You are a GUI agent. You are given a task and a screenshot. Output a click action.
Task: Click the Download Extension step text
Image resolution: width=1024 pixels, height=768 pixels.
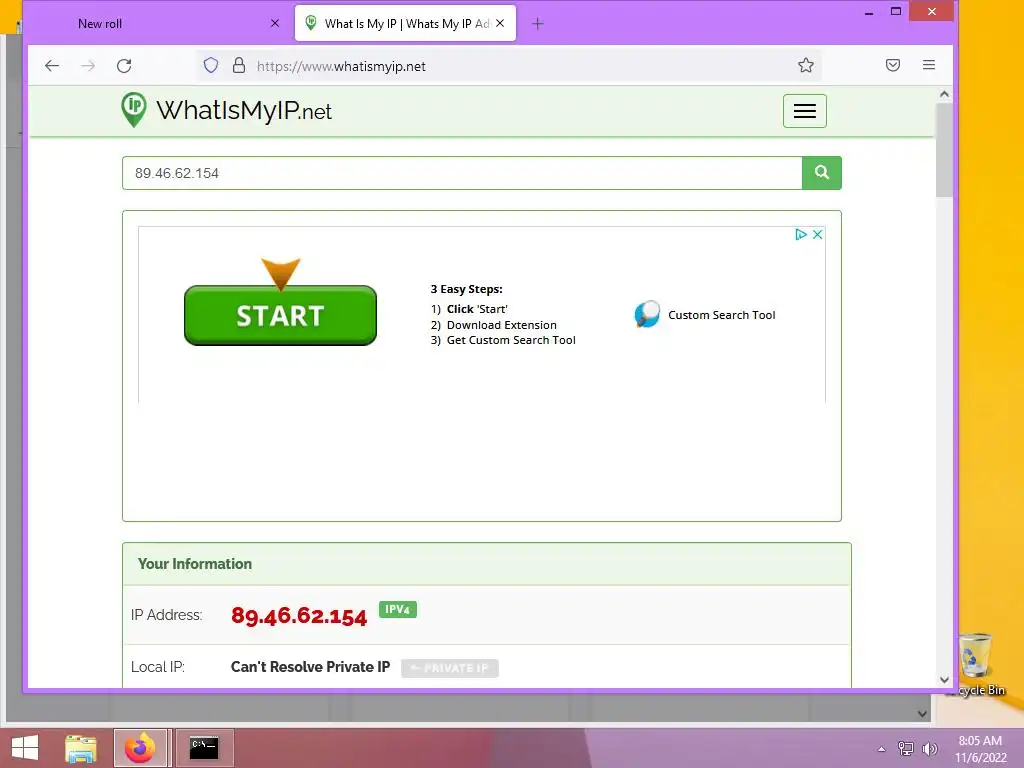[x=502, y=325]
